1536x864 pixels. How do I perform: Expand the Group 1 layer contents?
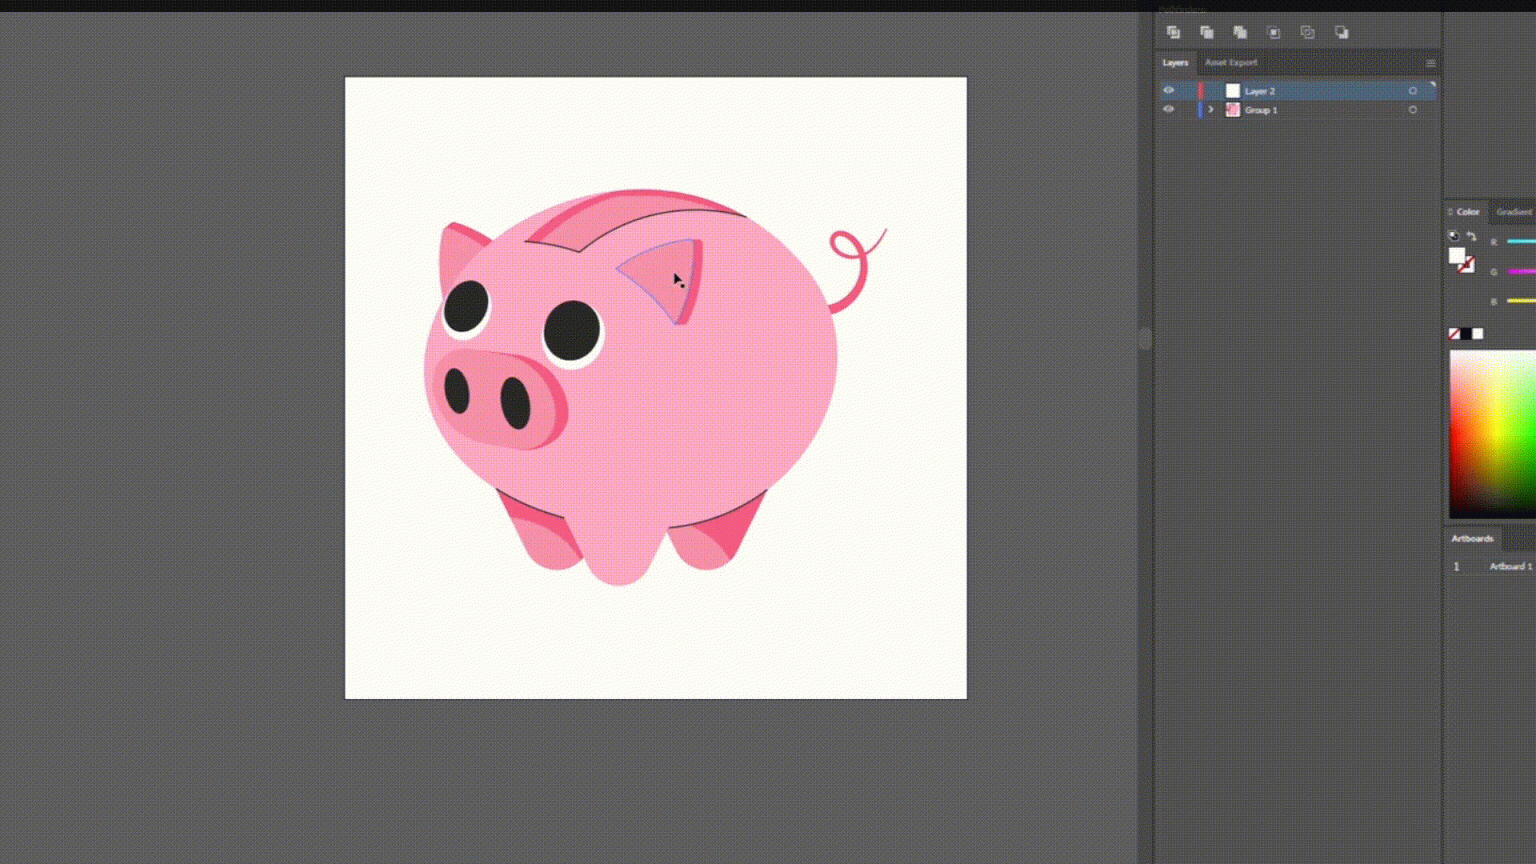click(1211, 109)
